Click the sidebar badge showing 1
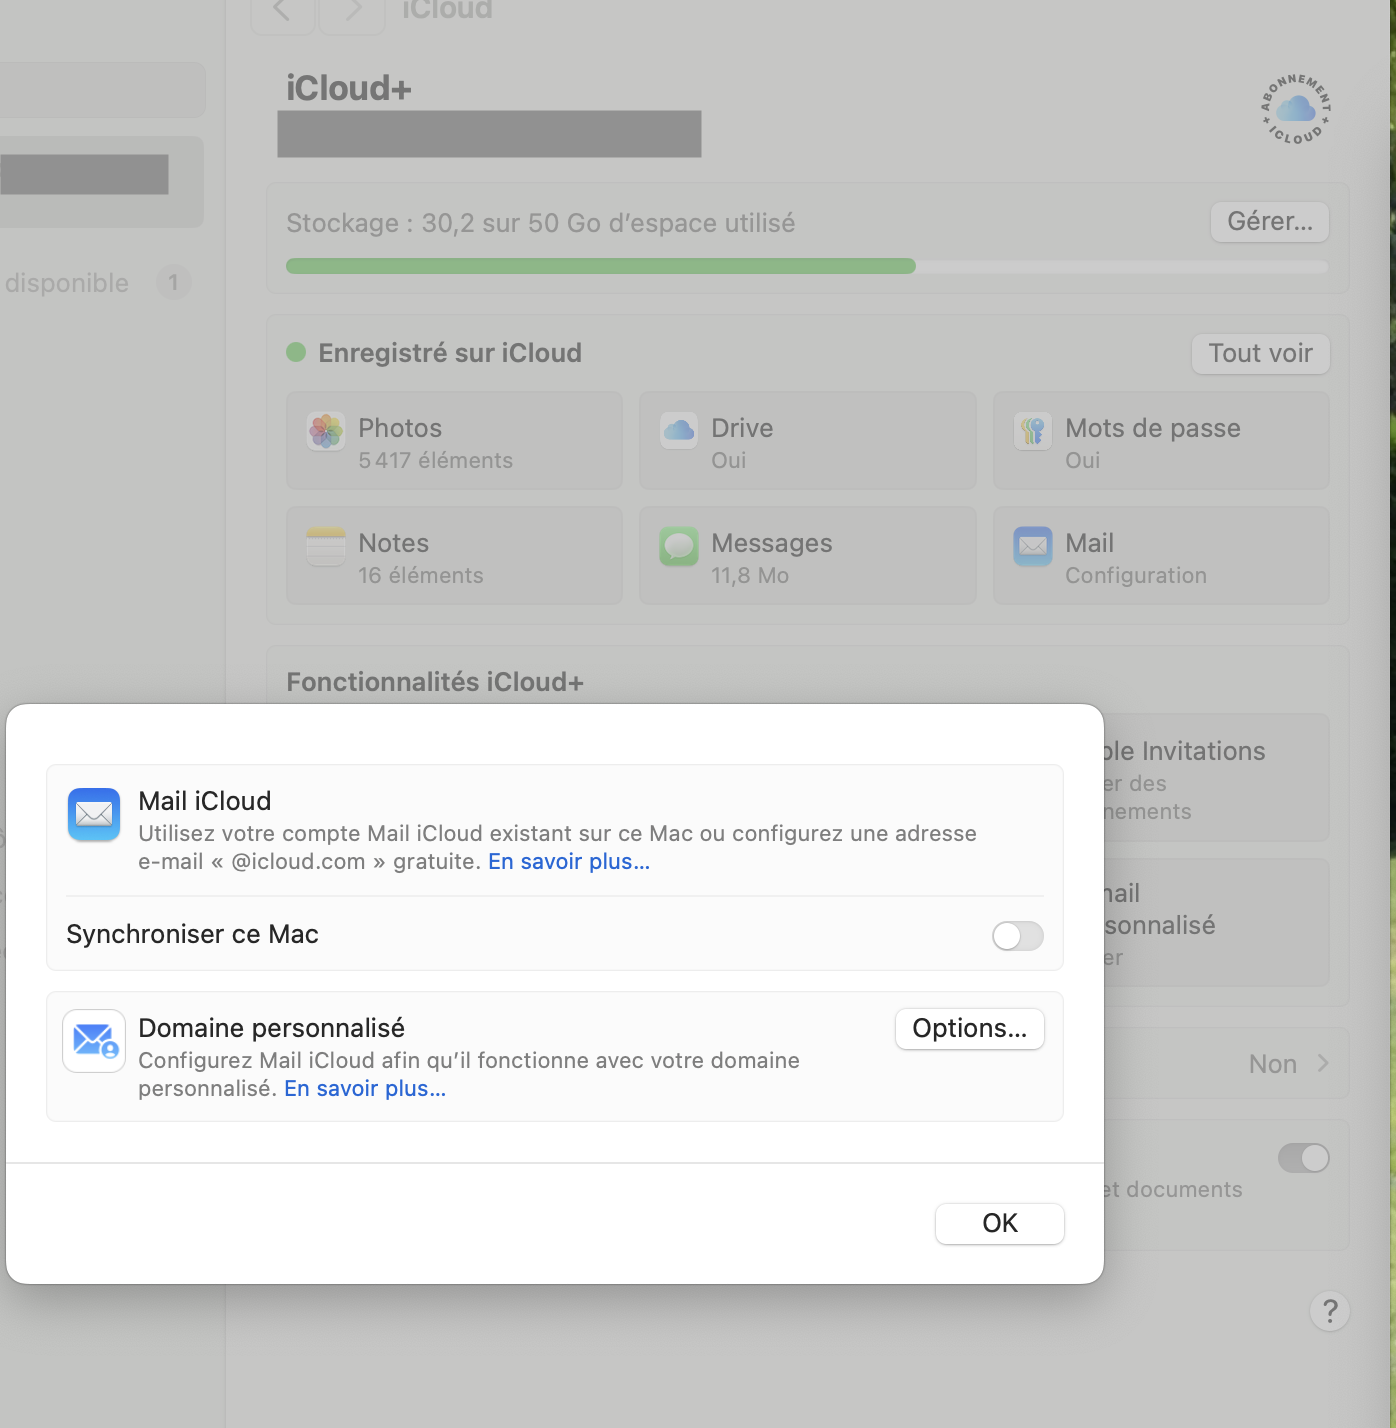 tap(173, 283)
